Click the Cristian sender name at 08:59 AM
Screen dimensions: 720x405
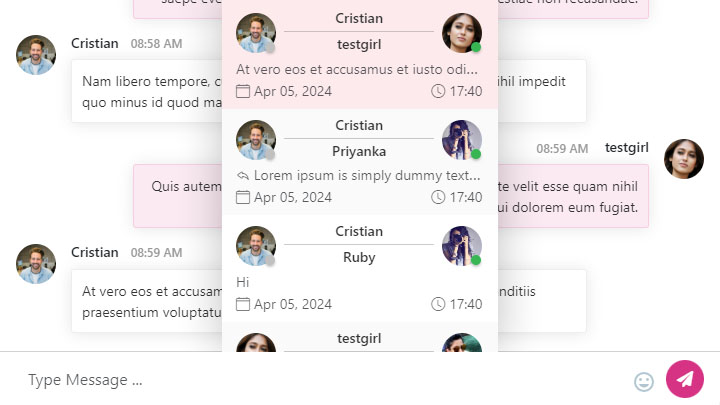coord(95,252)
